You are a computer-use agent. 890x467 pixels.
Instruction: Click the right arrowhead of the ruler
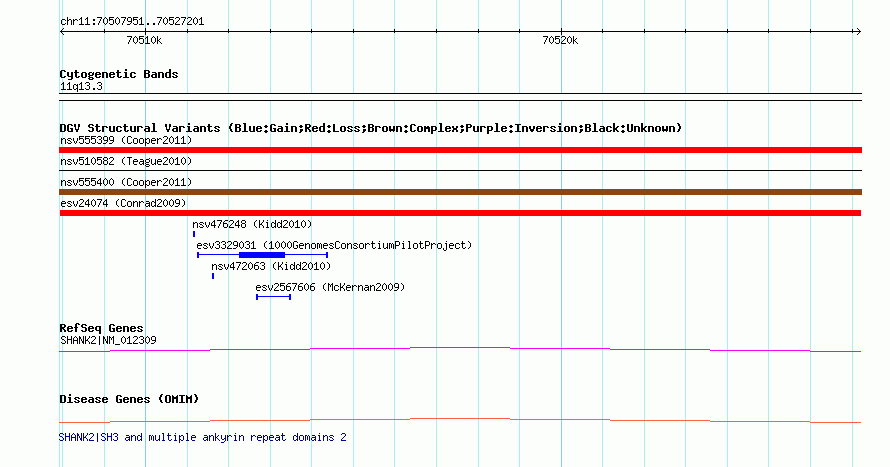[x=858, y=32]
